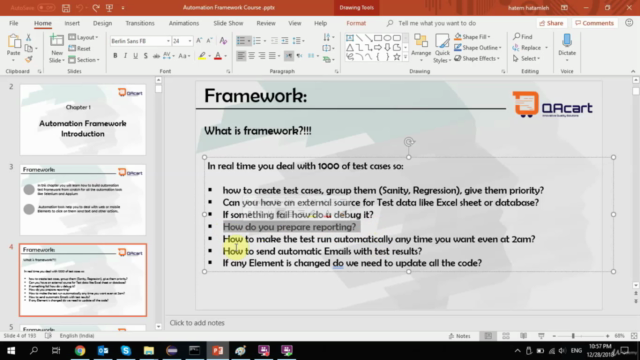Click the Comments button

[x=594, y=23]
